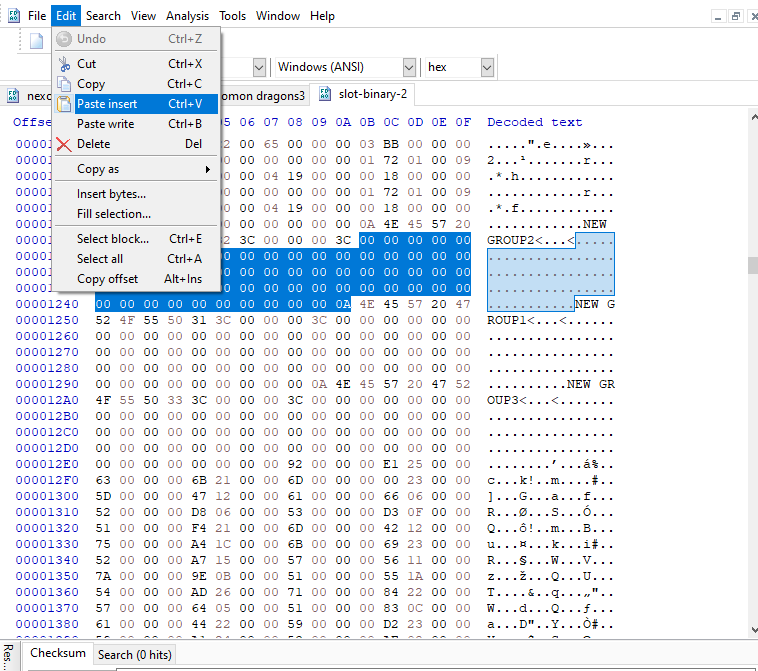Click the decoded text 'GROUP2<...<'

(531, 240)
